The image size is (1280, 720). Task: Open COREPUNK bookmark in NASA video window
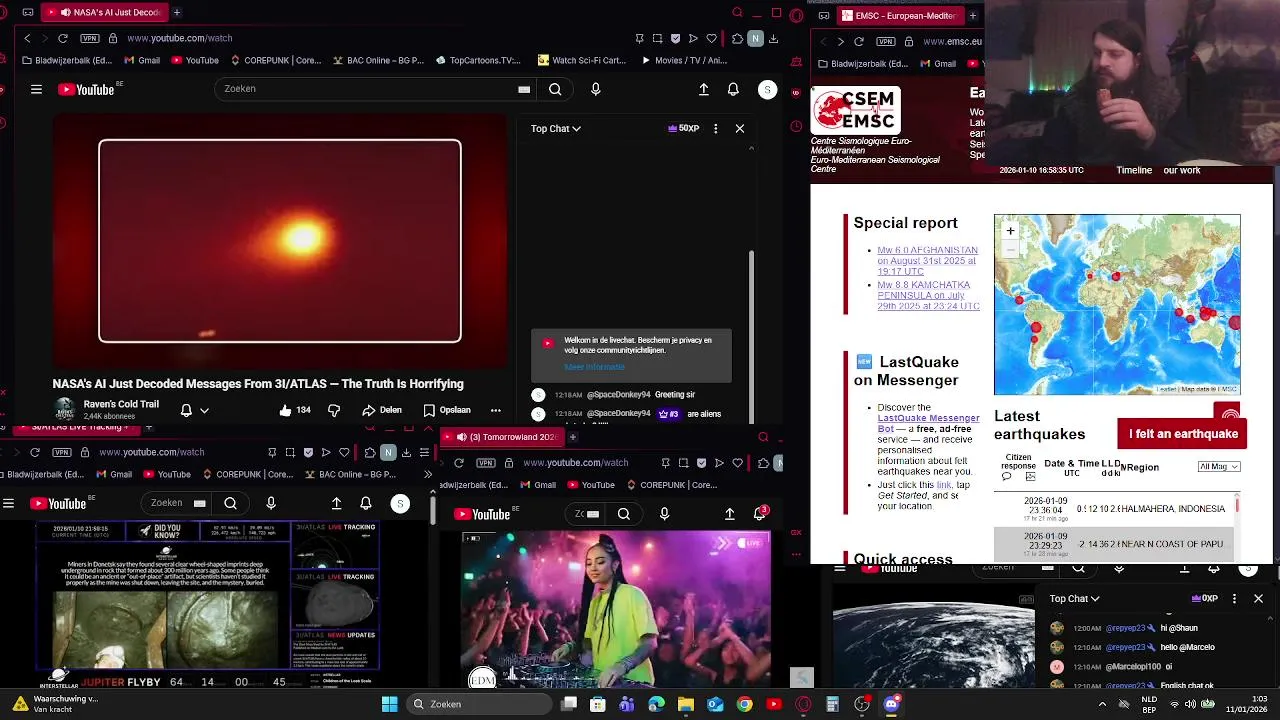pyautogui.click(x=275, y=60)
